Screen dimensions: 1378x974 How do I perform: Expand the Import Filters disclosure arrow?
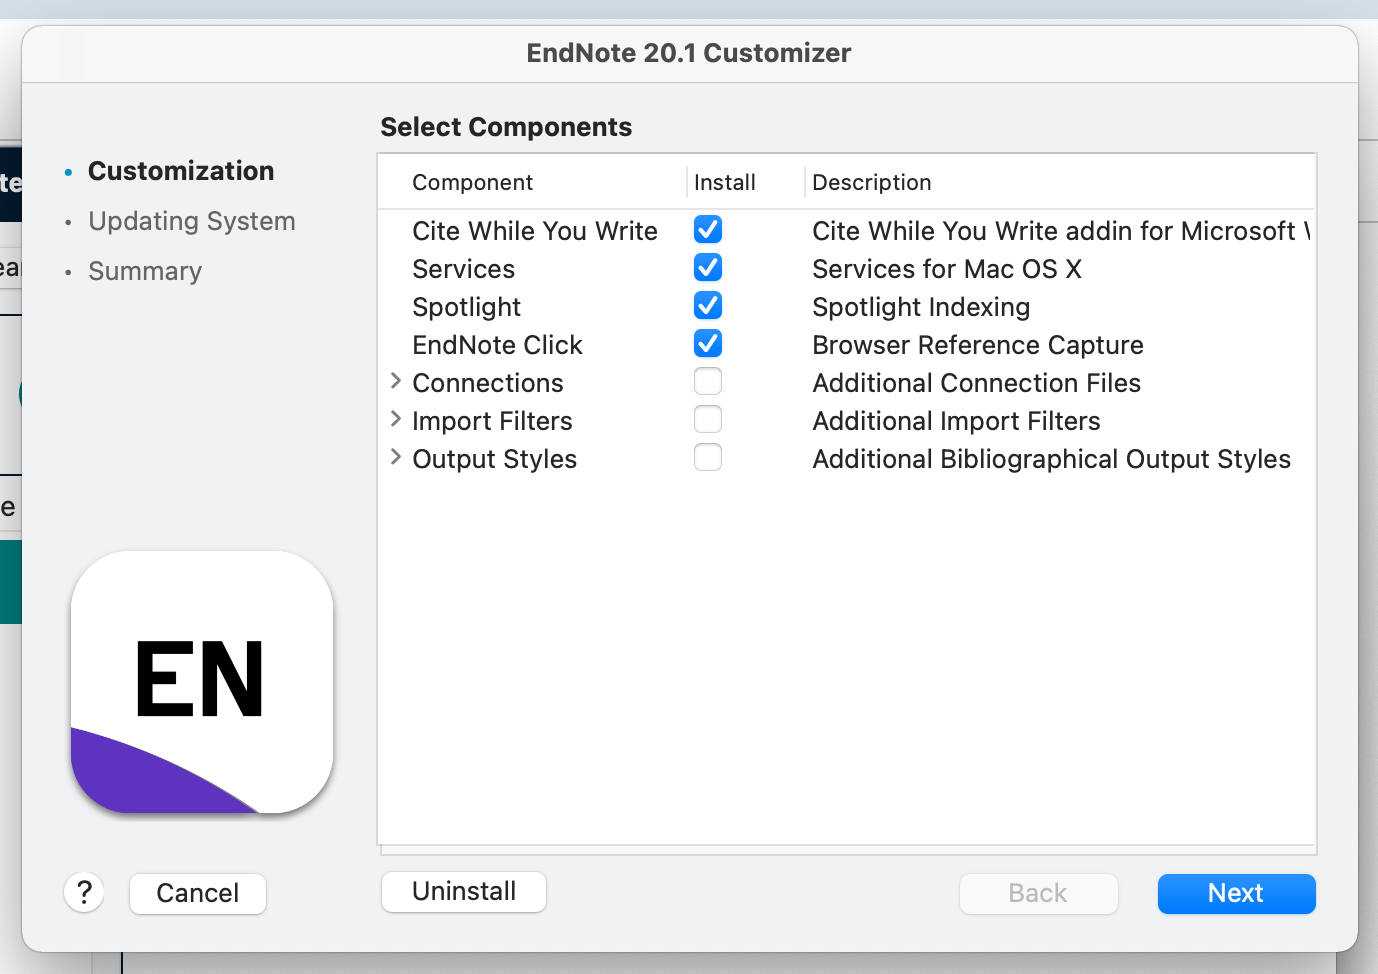click(x=396, y=419)
